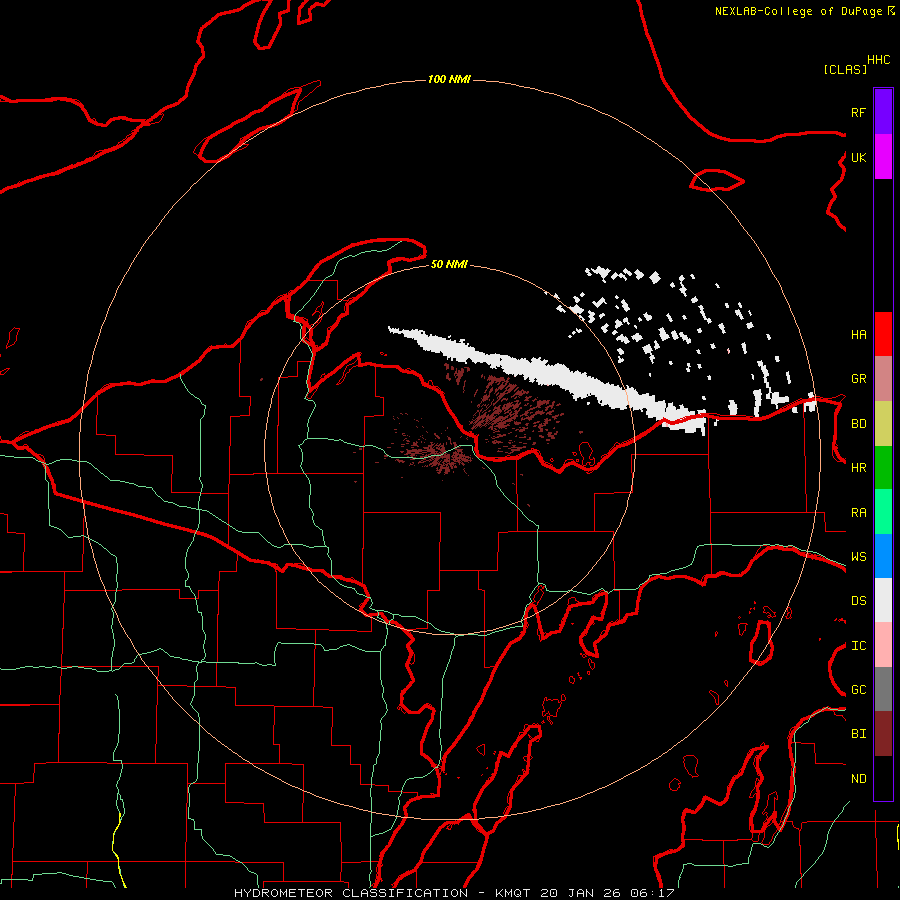The height and width of the screenshot is (900, 900).
Task: Click the 'UK' legend label
Action: [858, 157]
